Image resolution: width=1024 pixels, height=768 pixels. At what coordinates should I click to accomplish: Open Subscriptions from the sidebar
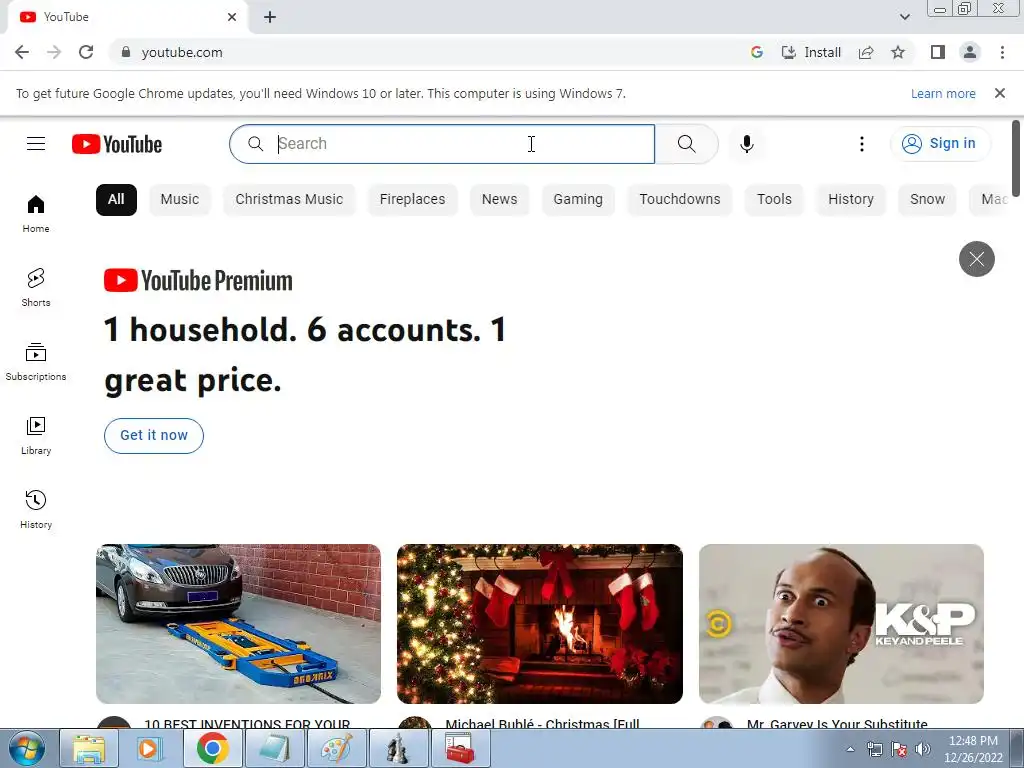tap(36, 361)
